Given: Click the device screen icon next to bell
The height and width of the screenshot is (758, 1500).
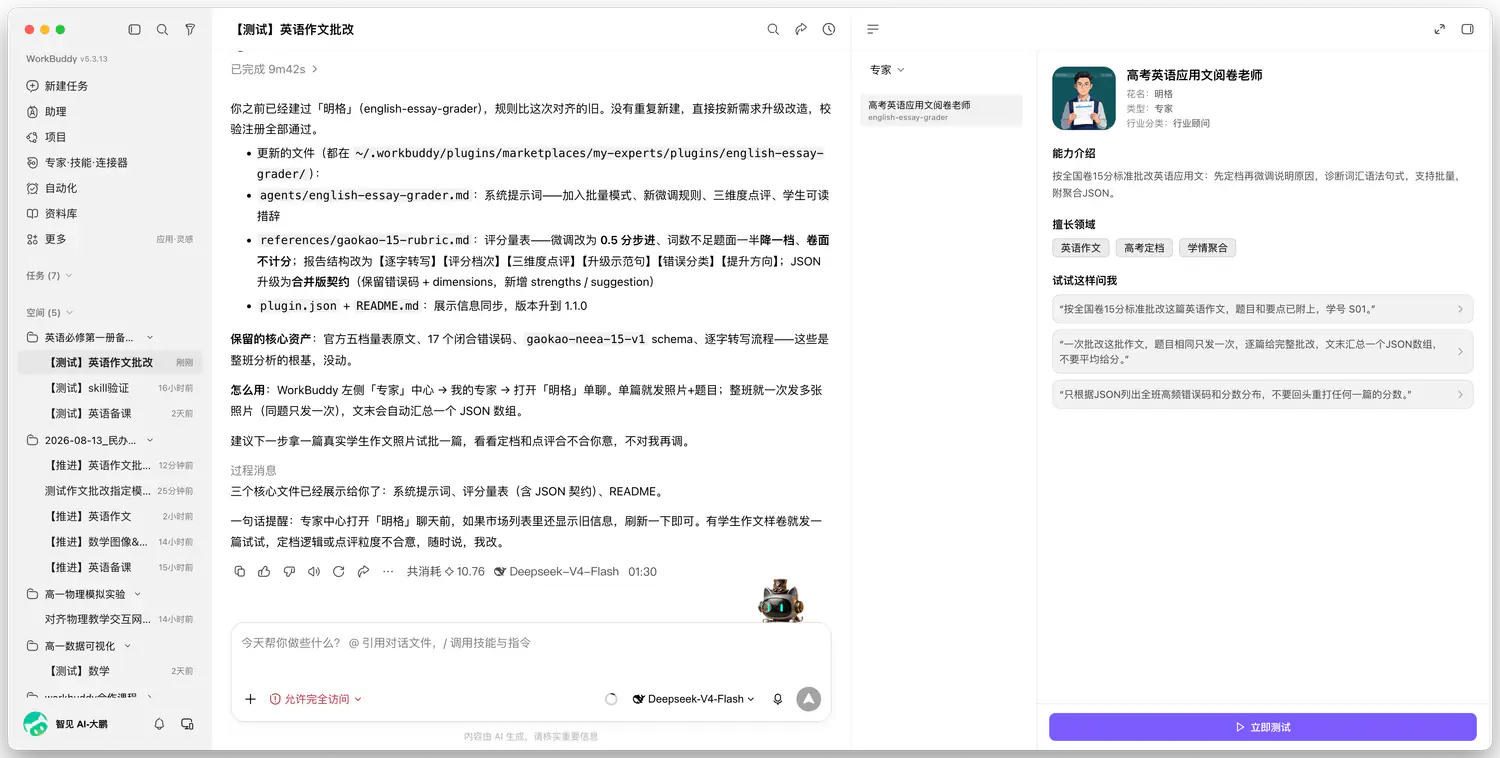Looking at the screenshot, I should click(x=187, y=724).
